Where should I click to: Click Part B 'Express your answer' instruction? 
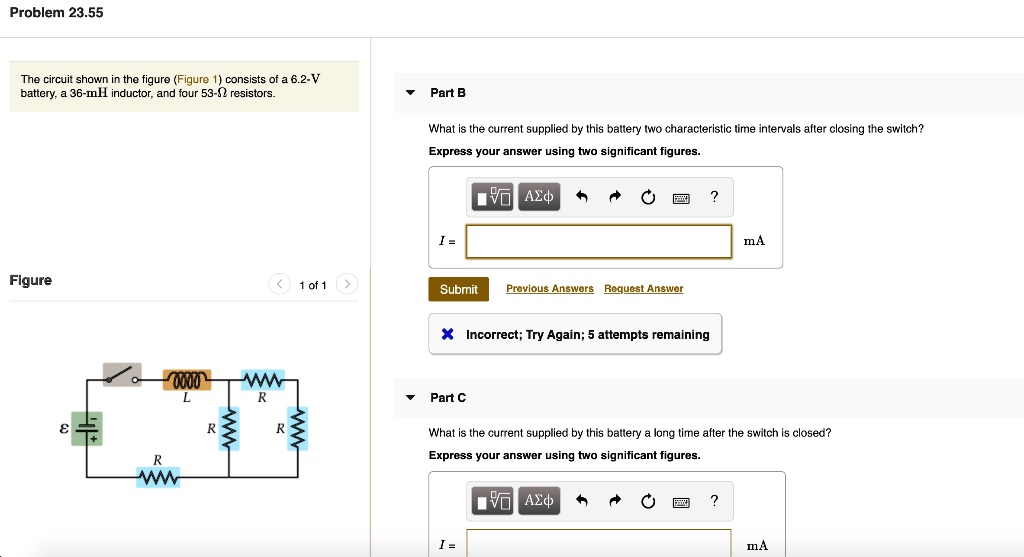tap(564, 151)
